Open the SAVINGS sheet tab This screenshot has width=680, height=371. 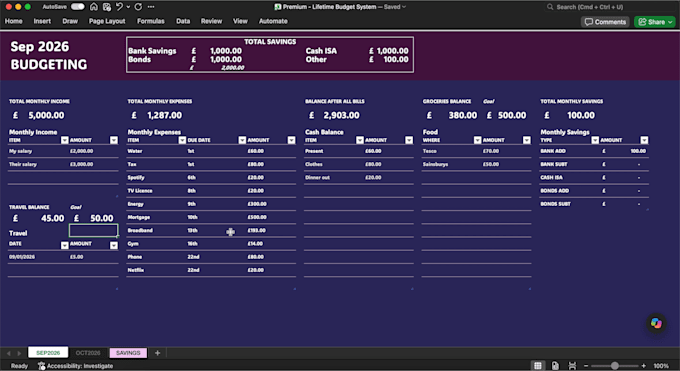[x=128, y=353]
